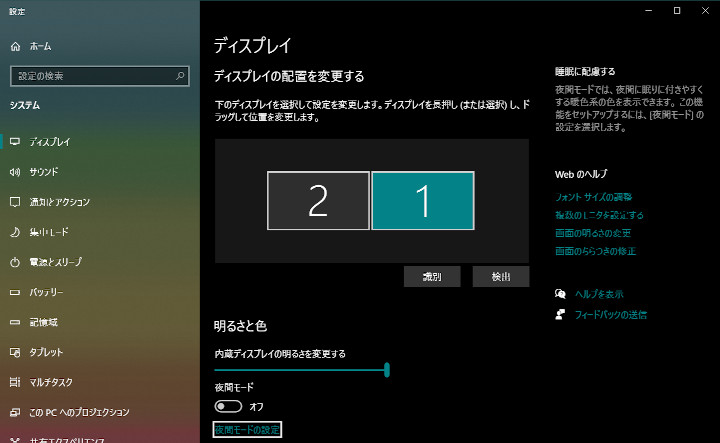Click the システム sidebar heading
720x443 pixels.
click(x=25, y=105)
